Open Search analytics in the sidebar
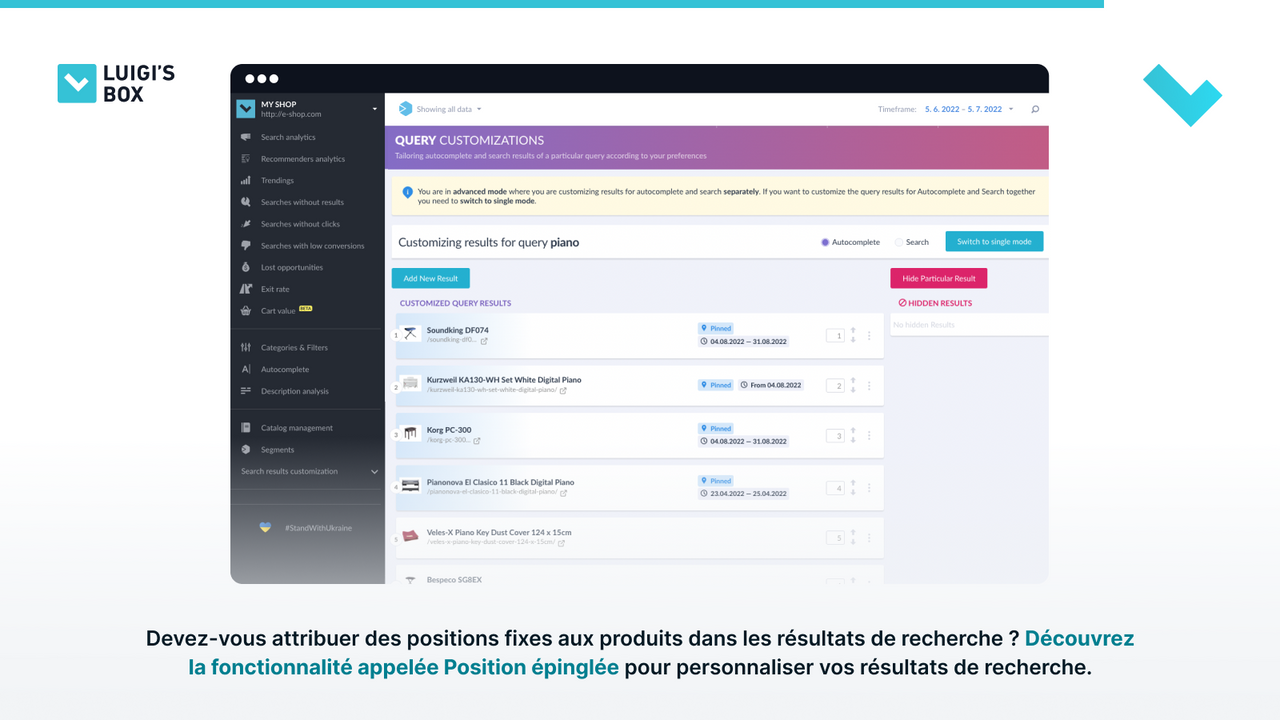This screenshot has height=720, width=1280. [288, 137]
